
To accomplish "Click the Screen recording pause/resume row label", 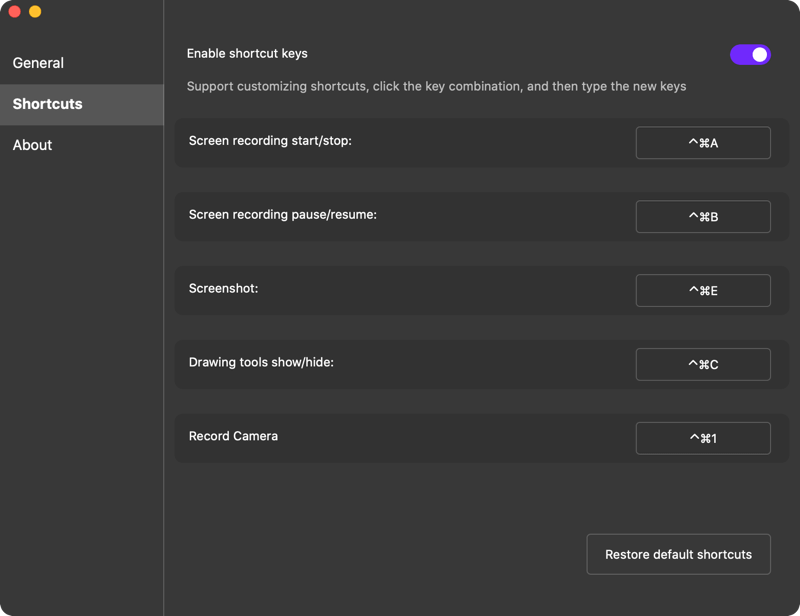I will click(x=283, y=215).
